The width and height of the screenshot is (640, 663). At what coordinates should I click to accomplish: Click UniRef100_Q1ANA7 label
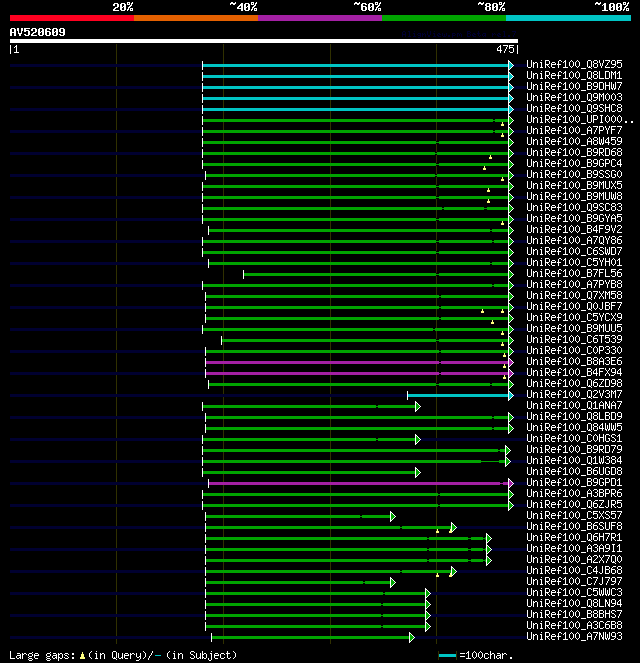point(574,405)
